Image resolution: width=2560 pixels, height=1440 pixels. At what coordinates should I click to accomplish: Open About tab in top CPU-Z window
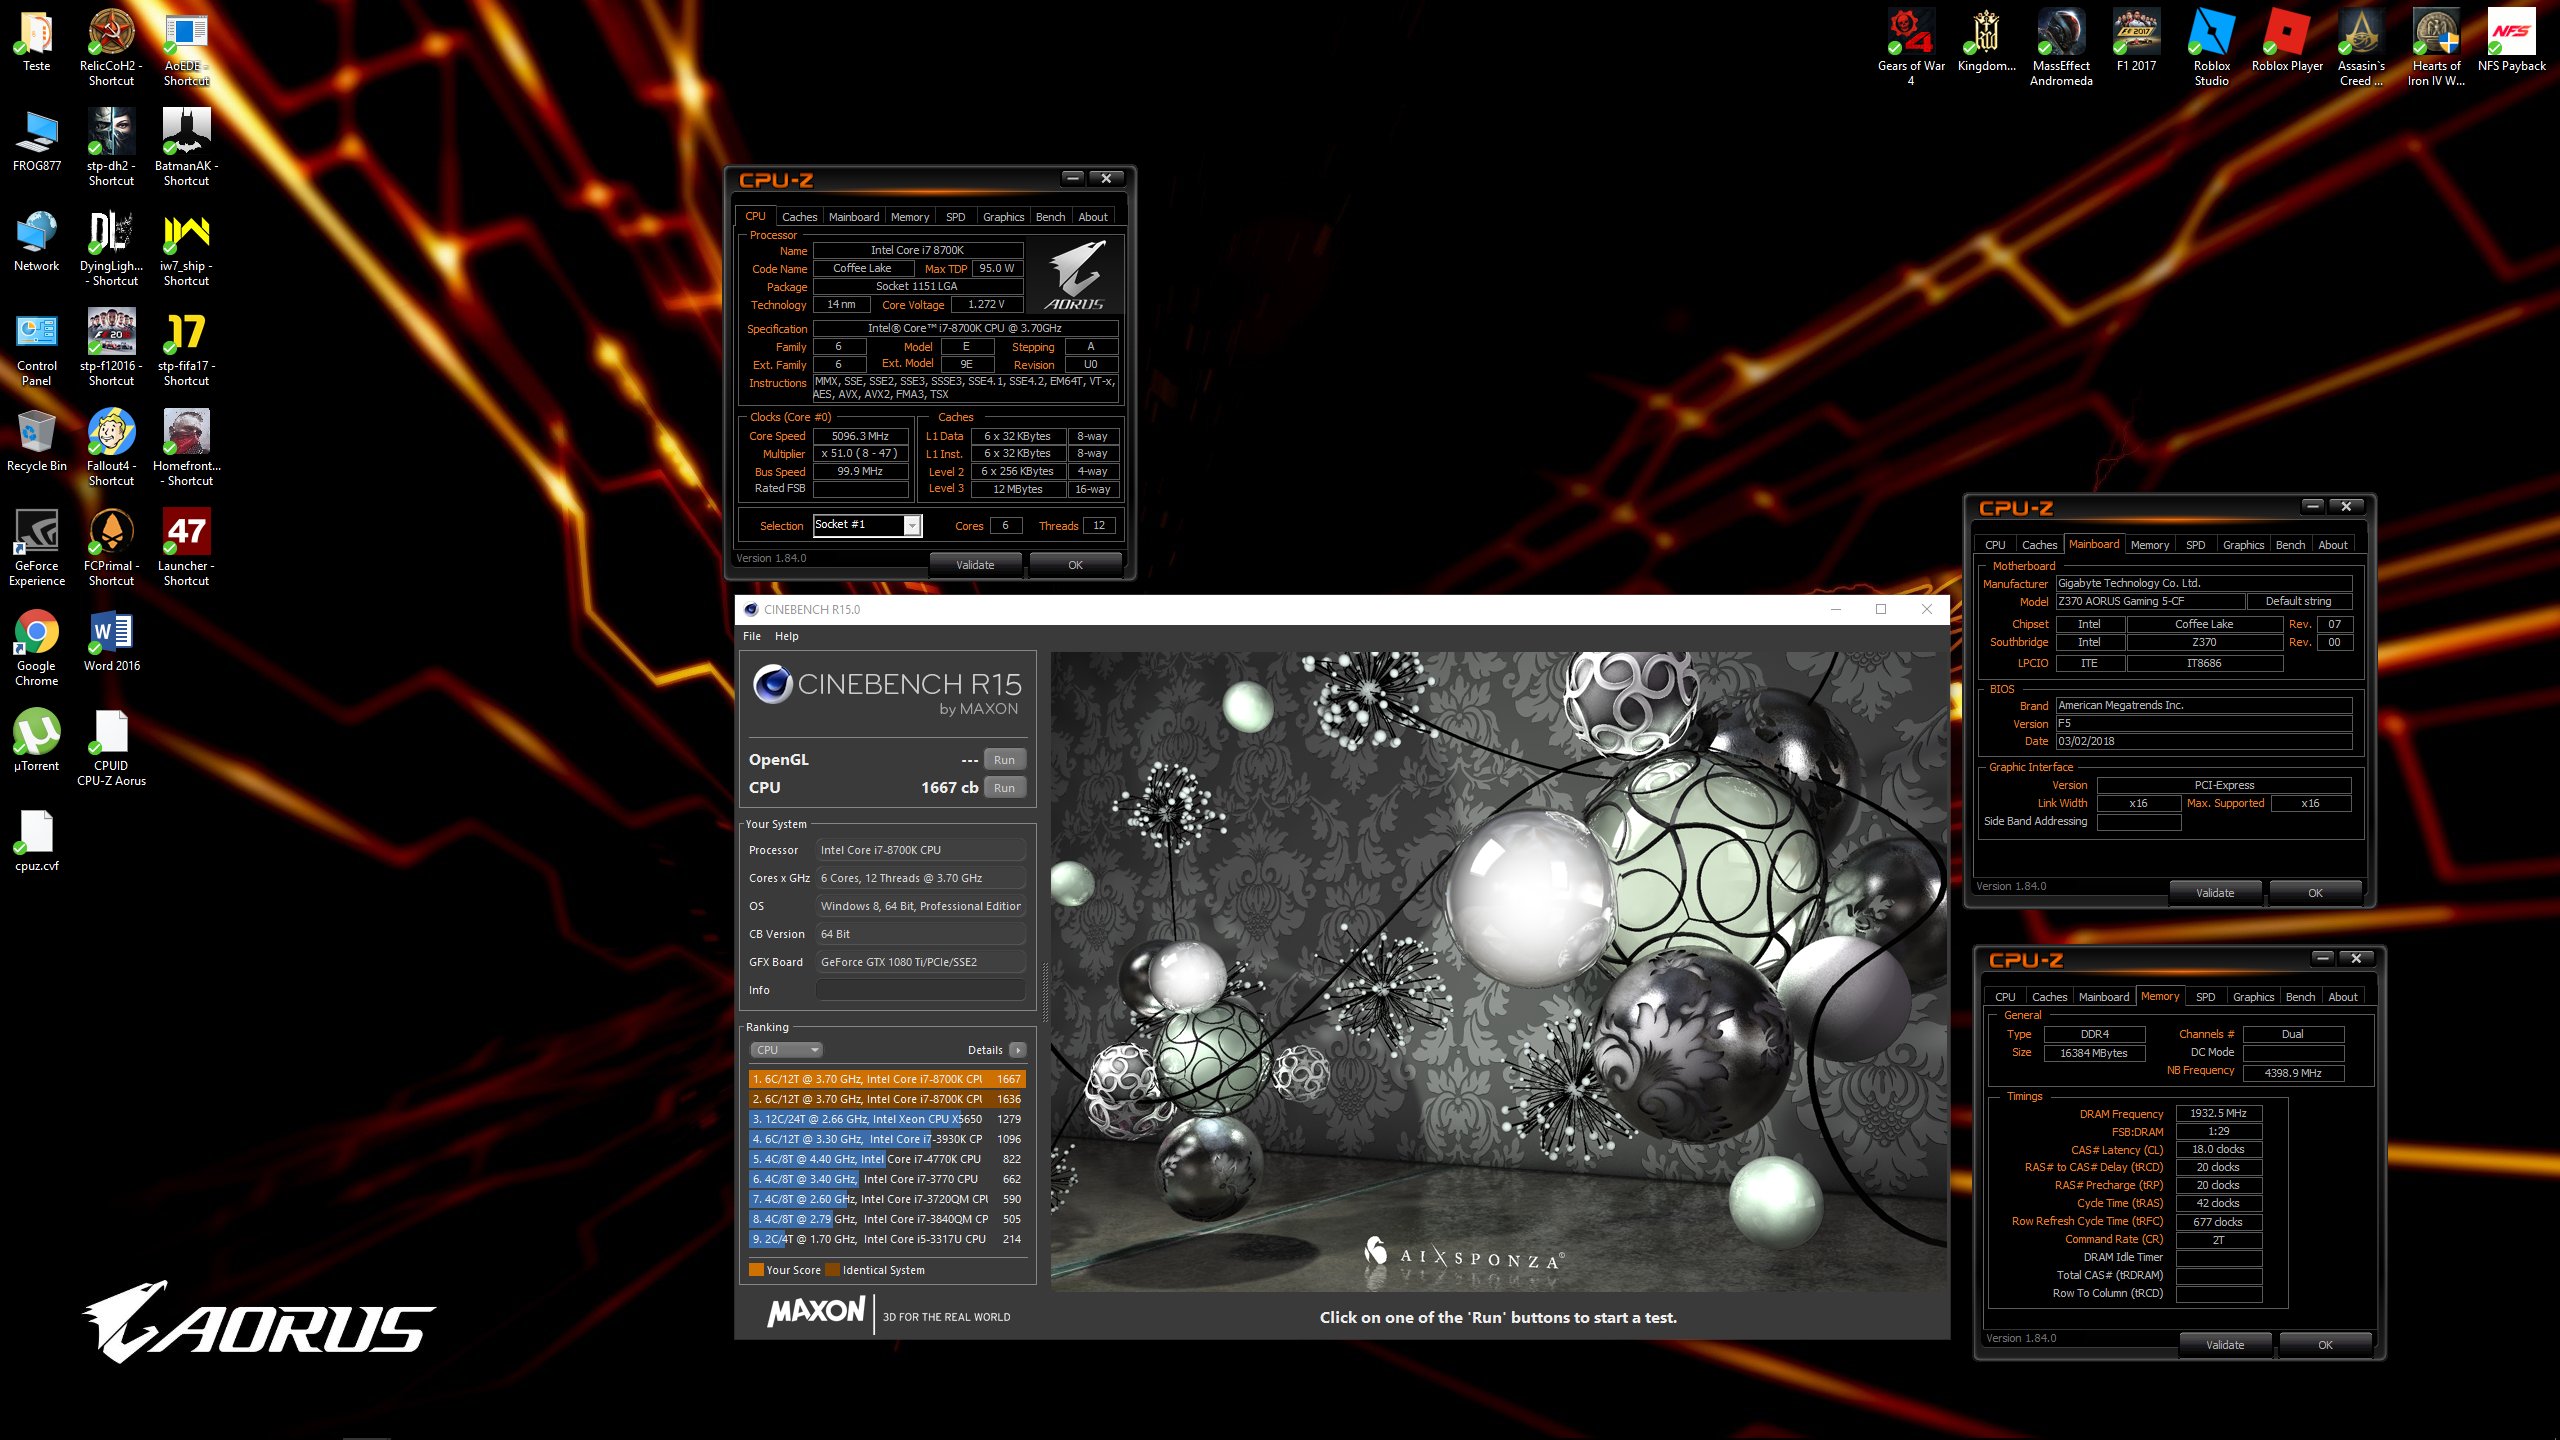(x=1093, y=216)
